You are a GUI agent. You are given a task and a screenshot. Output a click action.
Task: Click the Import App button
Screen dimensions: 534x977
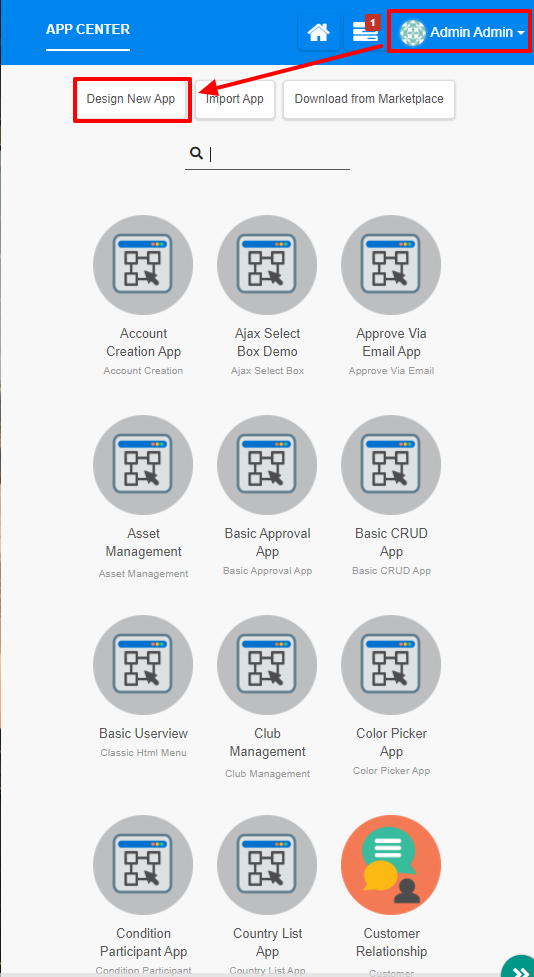pos(235,99)
